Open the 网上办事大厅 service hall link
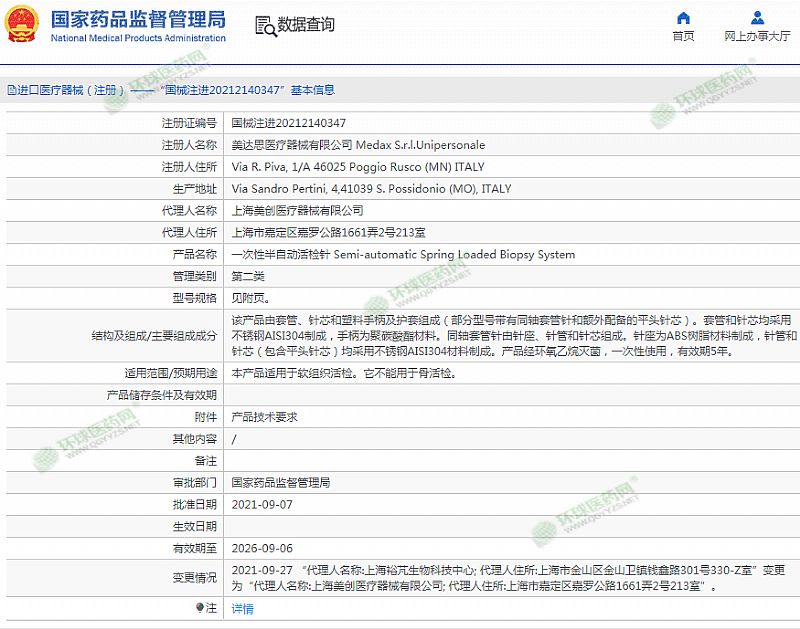Image resolution: width=800 pixels, height=629 pixels. [757, 36]
